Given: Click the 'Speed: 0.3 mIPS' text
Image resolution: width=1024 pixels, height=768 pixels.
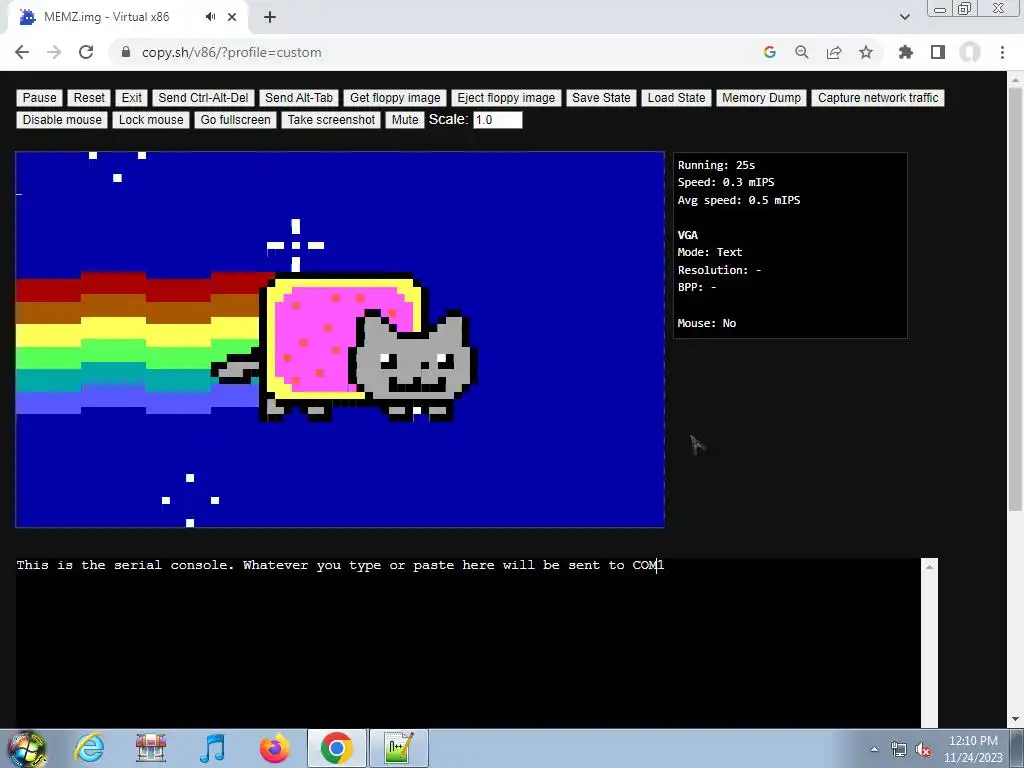Looking at the screenshot, I should 726,182.
